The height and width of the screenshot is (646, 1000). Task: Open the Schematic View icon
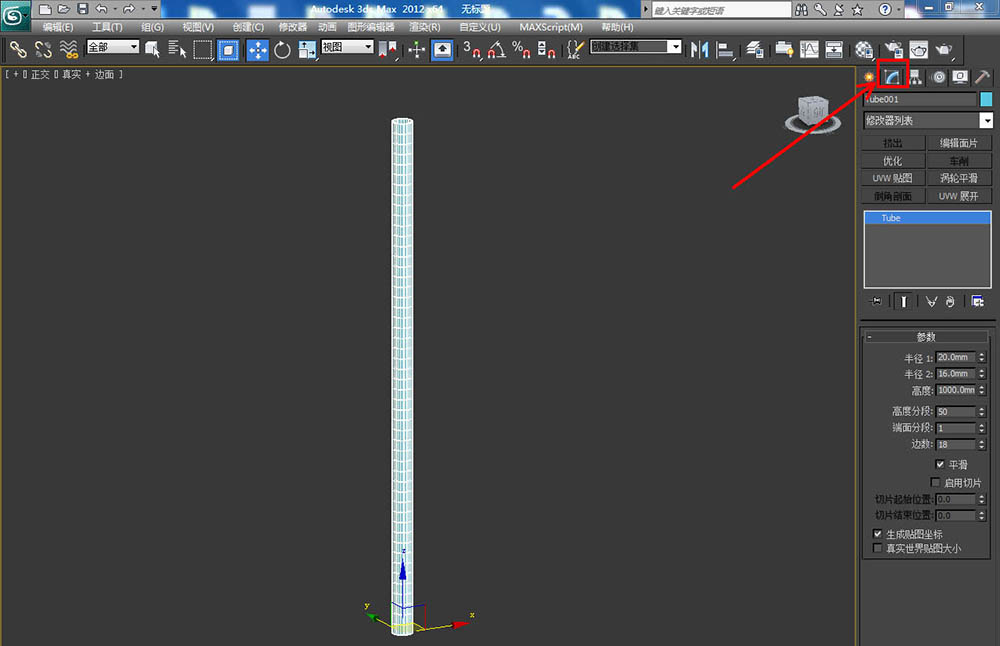pyautogui.click(x=834, y=50)
